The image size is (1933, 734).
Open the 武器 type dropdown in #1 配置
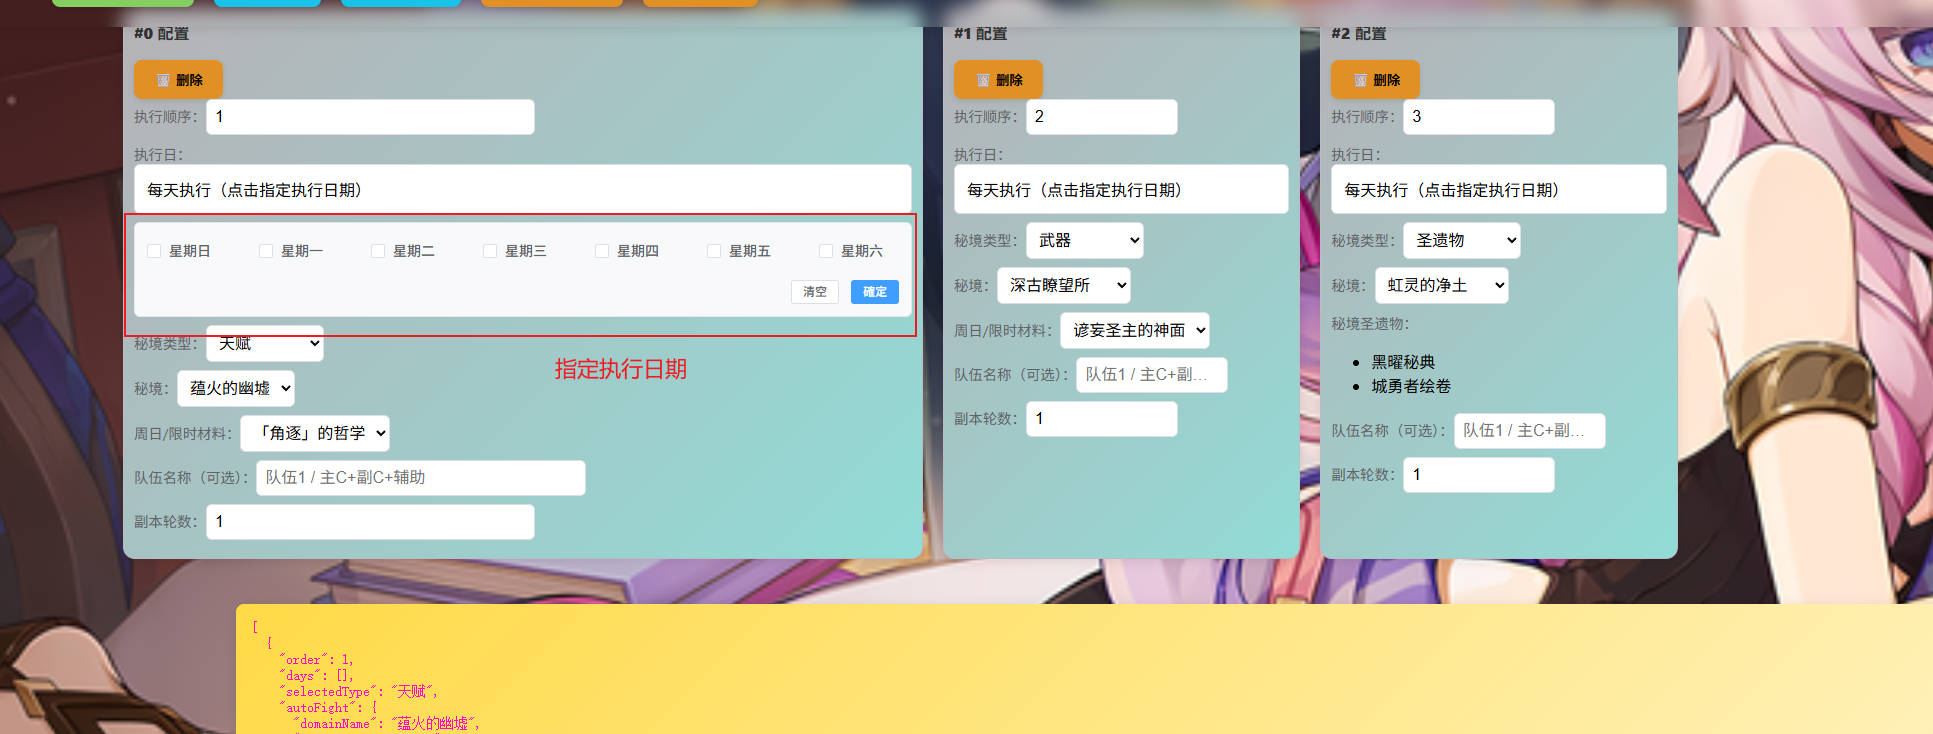[1085, 240]
